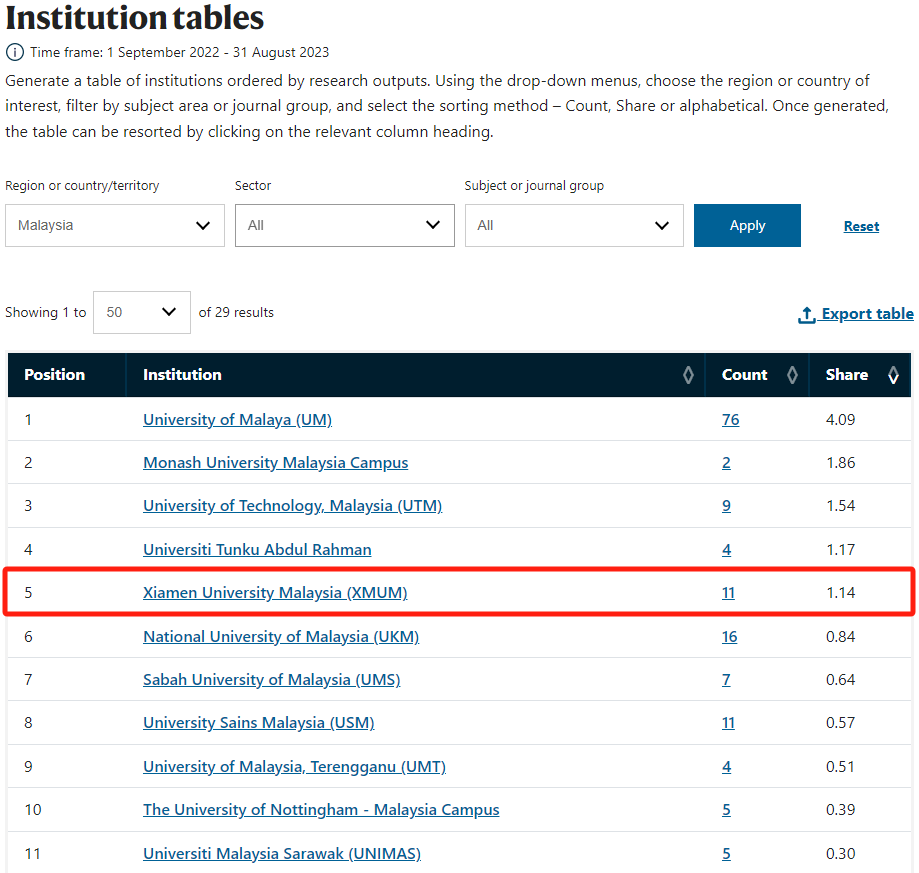This screenshot has height=873, width=919.
Task: Click the time frame info icon
Action: [x=15, y=52]
